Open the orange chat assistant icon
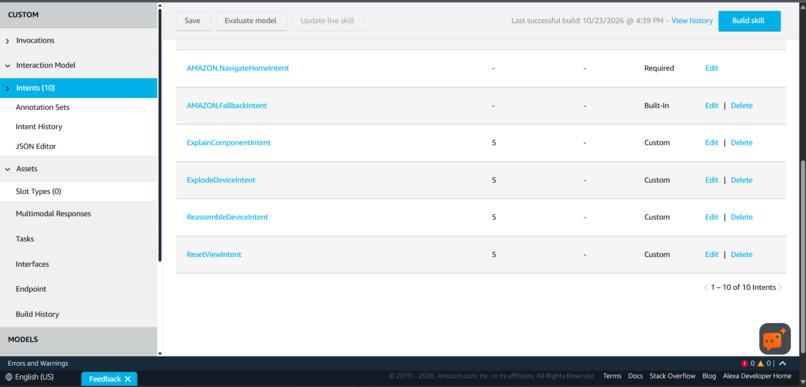This screenshot has width=806, height=387. point(775,339)
